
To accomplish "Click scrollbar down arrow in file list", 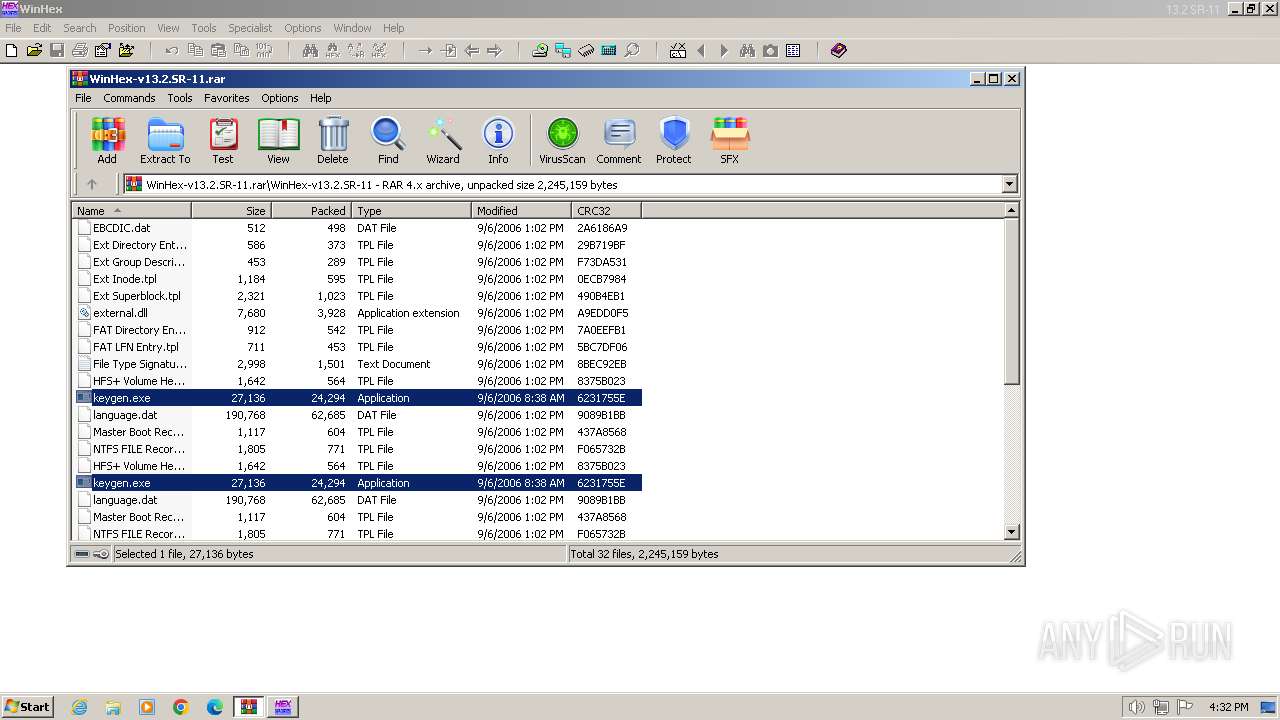I will (1011, 532).
